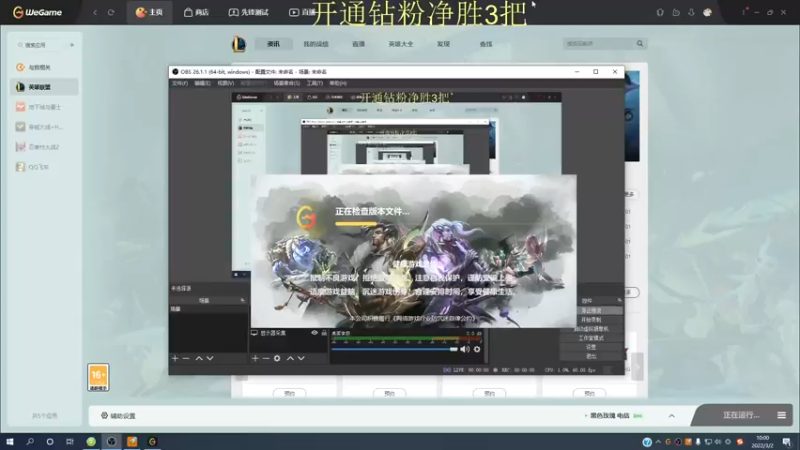
Task: Open source properties gear in the sources panel
Action: (277, 359)
